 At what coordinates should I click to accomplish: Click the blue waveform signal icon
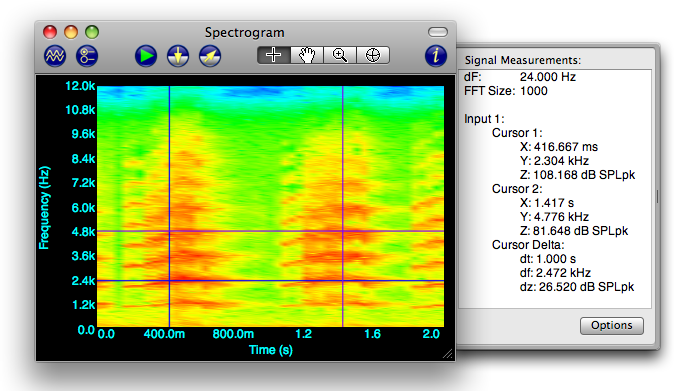(55, 56)
